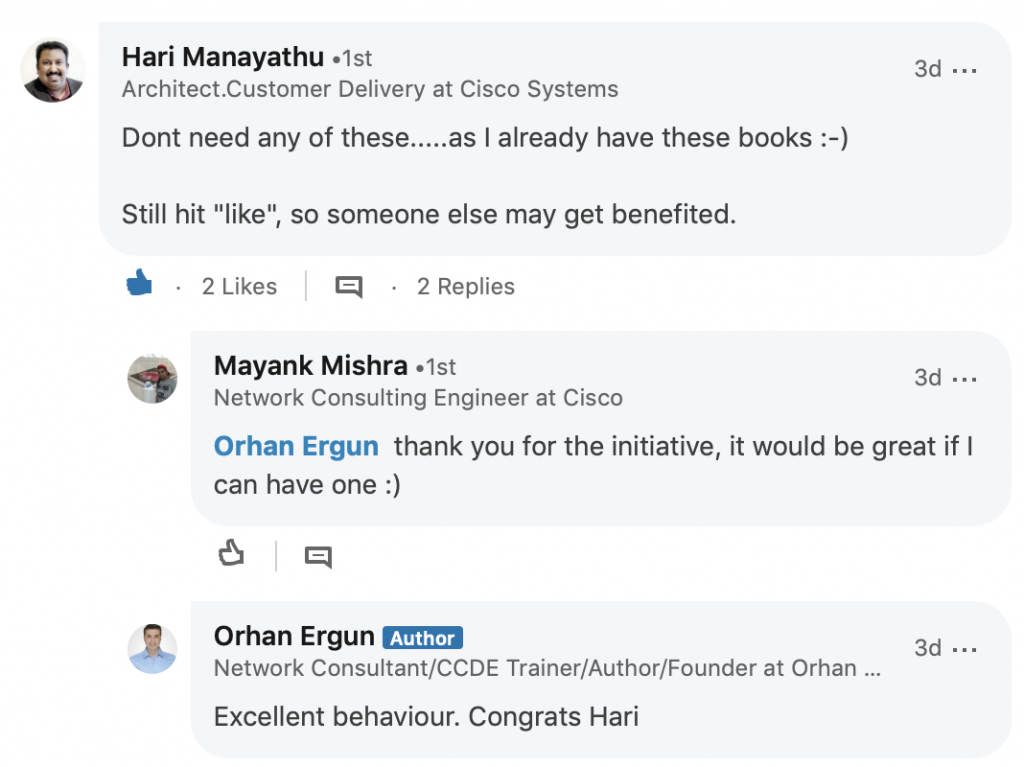Click the reply bubble icon under Mayank's comment
The width and height of the screenshot is (1024, 767).
318,557
